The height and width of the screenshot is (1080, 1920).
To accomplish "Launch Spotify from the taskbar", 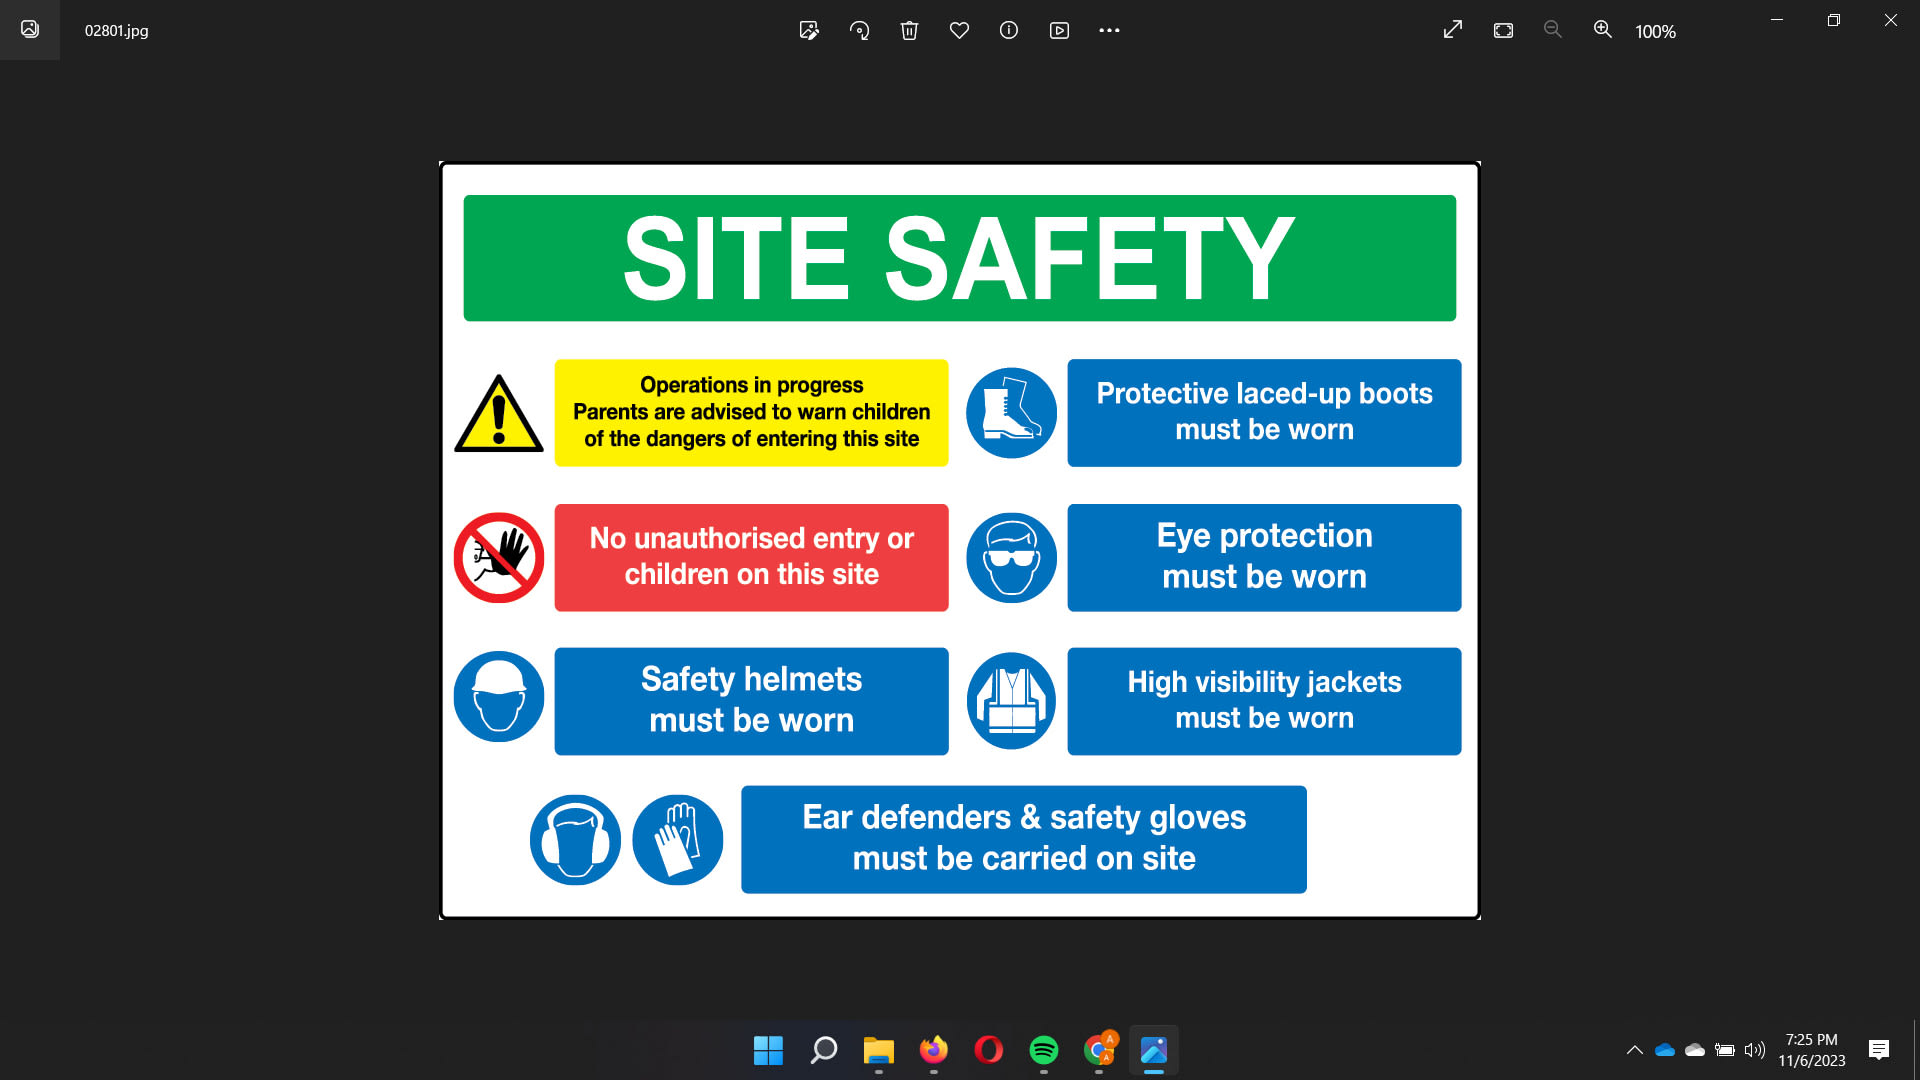I will pos(1044,1050).
